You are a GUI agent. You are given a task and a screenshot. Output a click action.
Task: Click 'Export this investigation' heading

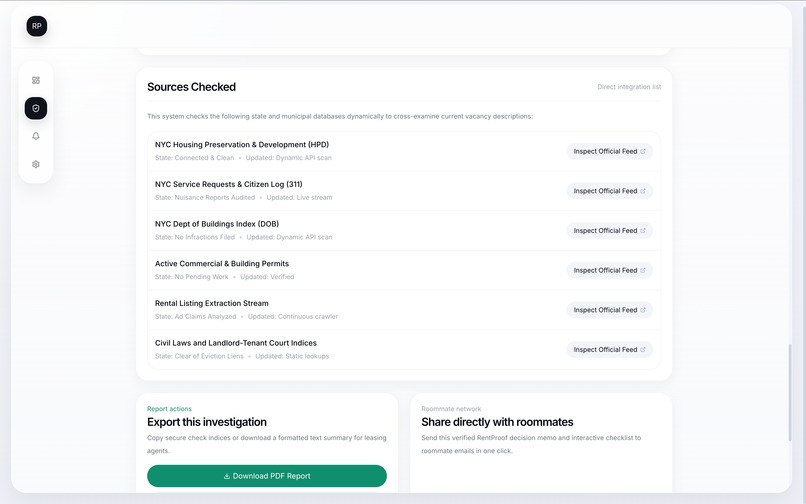pos(207,422)
